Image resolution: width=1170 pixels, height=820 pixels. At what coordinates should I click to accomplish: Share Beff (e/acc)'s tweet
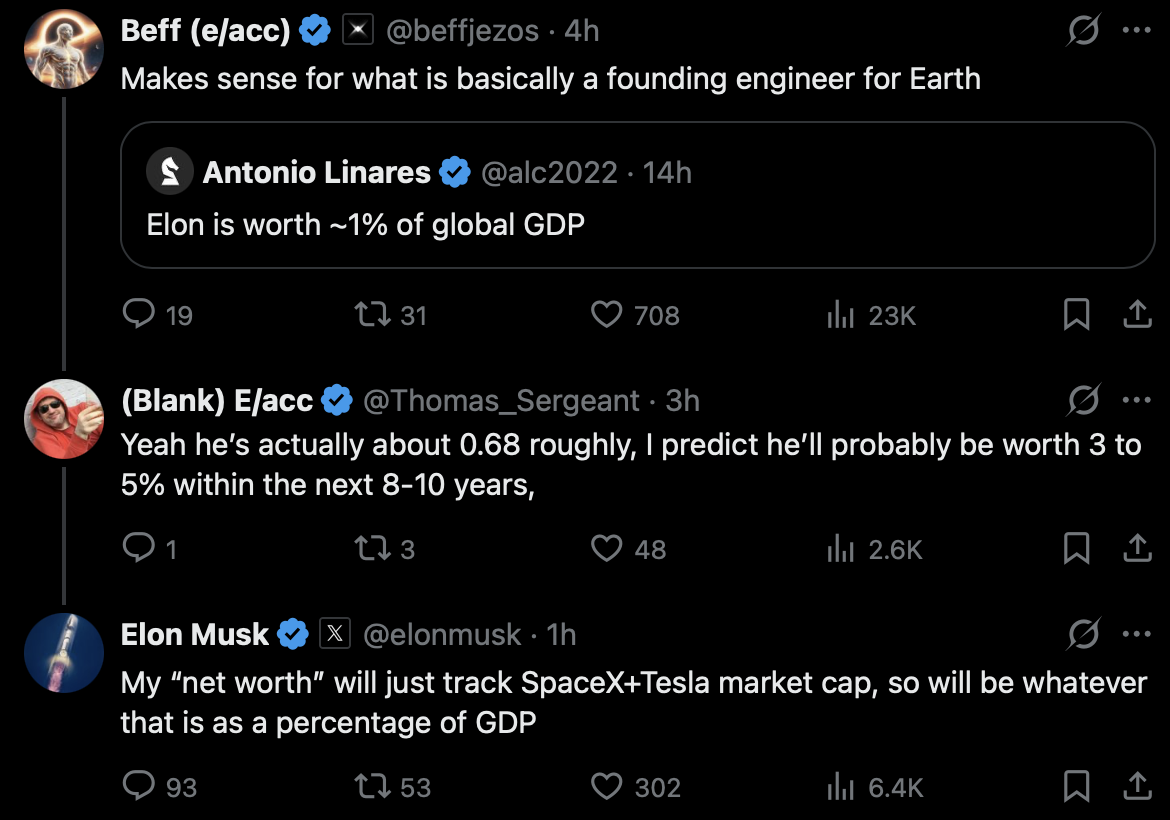[x=1136, y=316]
